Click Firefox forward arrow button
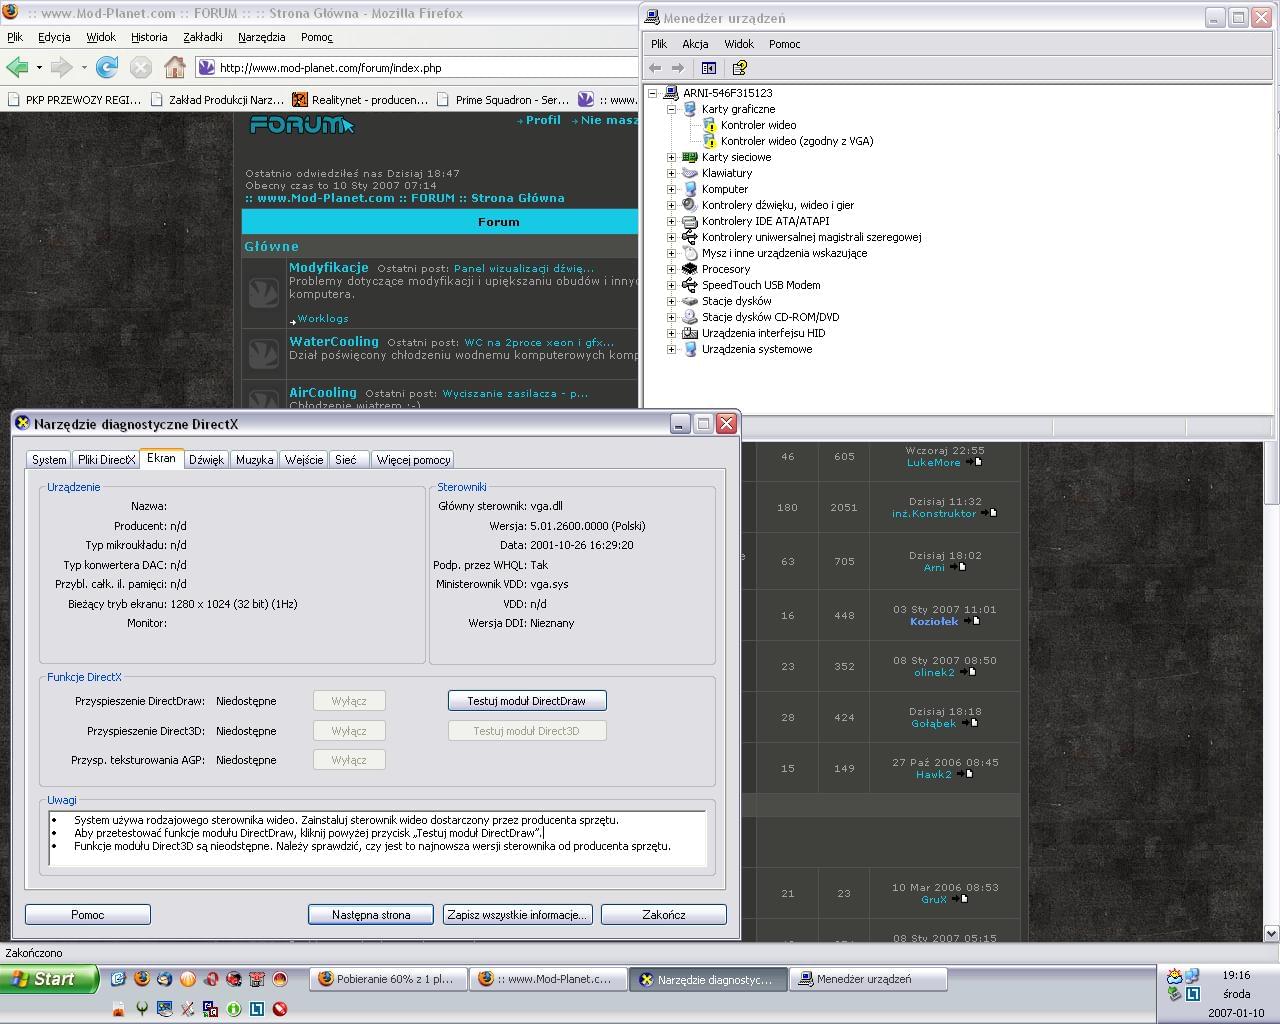Viewport: 1280px width, 1024px height. pos(61,67)
